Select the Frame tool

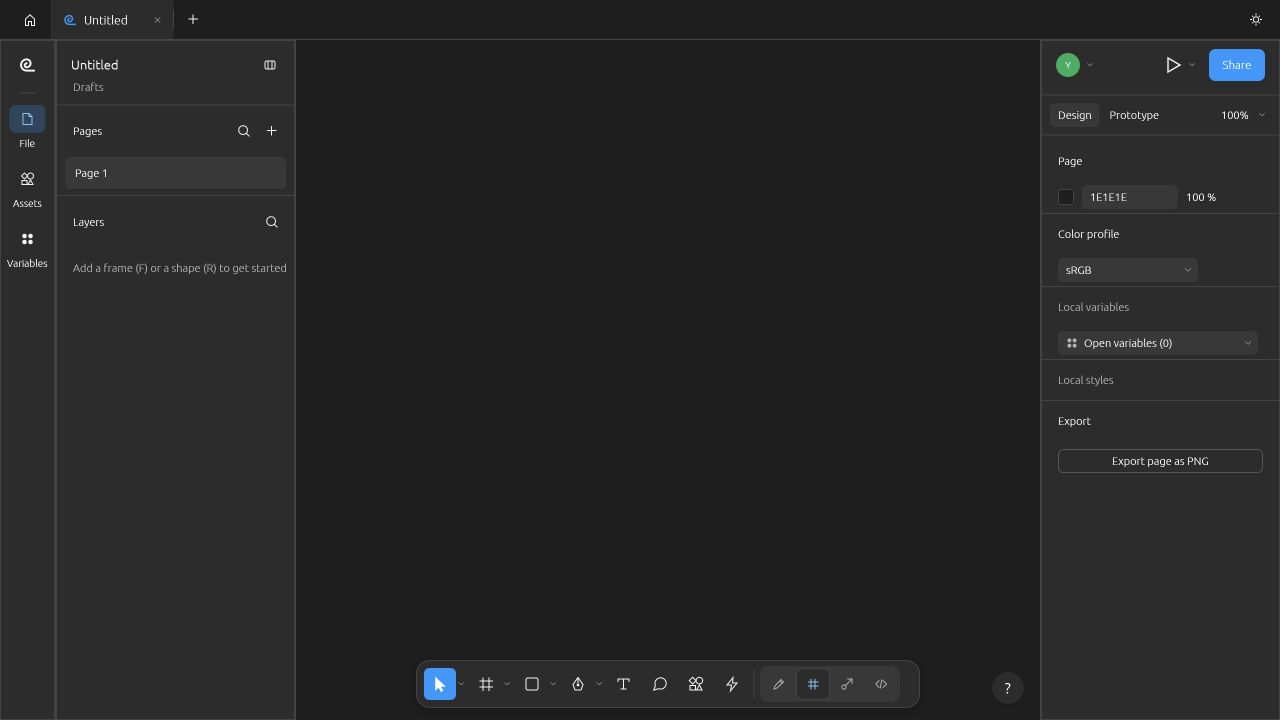point(486,684)
